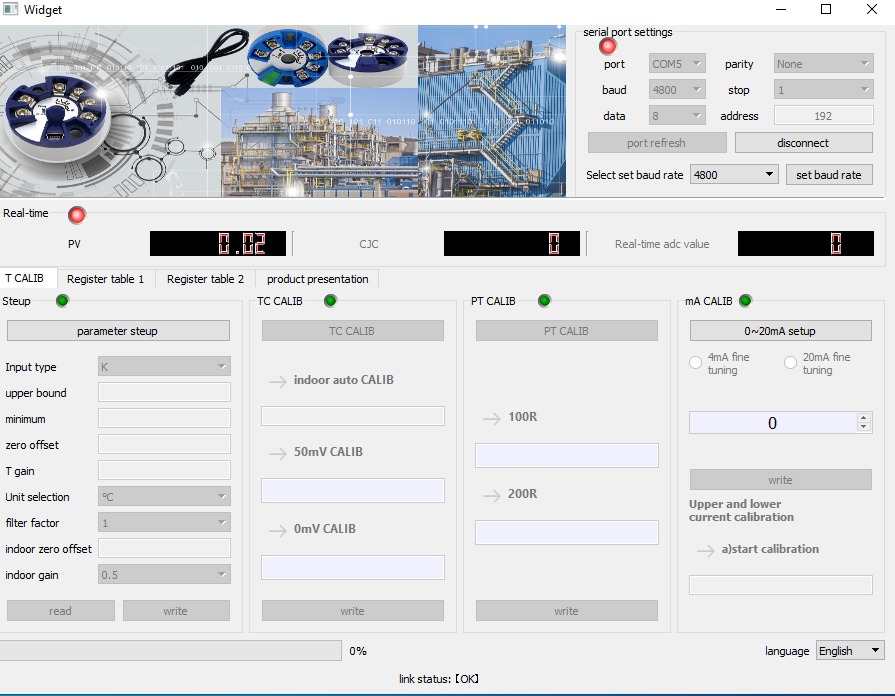
Task: Click the Widget app icon in title bar
Action: tap(10, 9)
